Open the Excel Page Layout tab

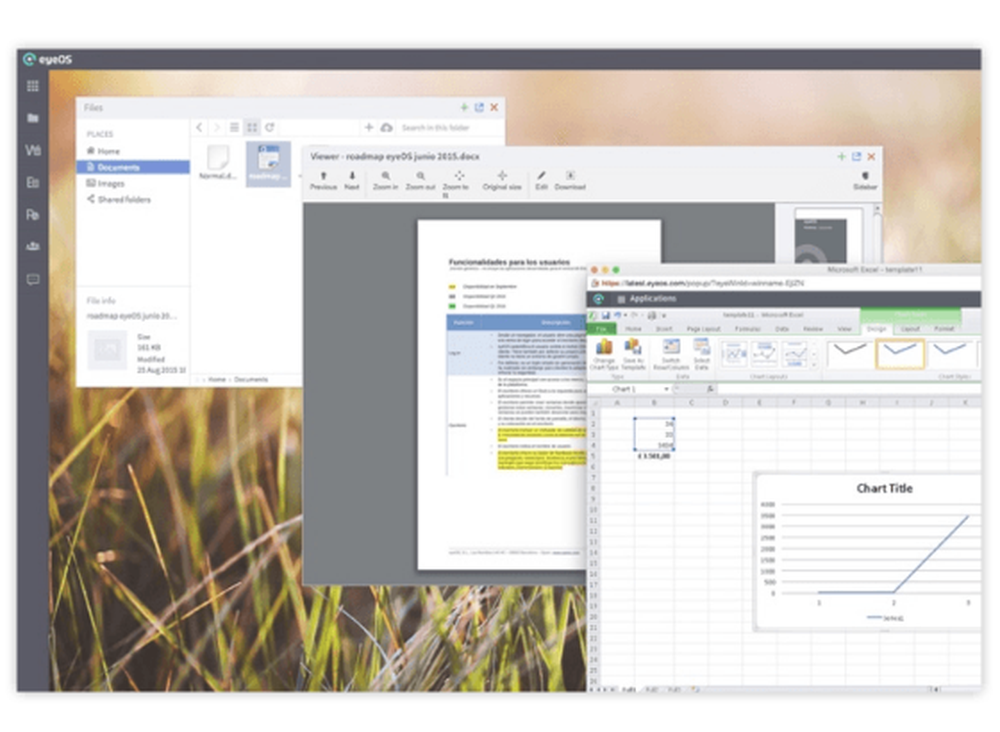coord(703,328)
